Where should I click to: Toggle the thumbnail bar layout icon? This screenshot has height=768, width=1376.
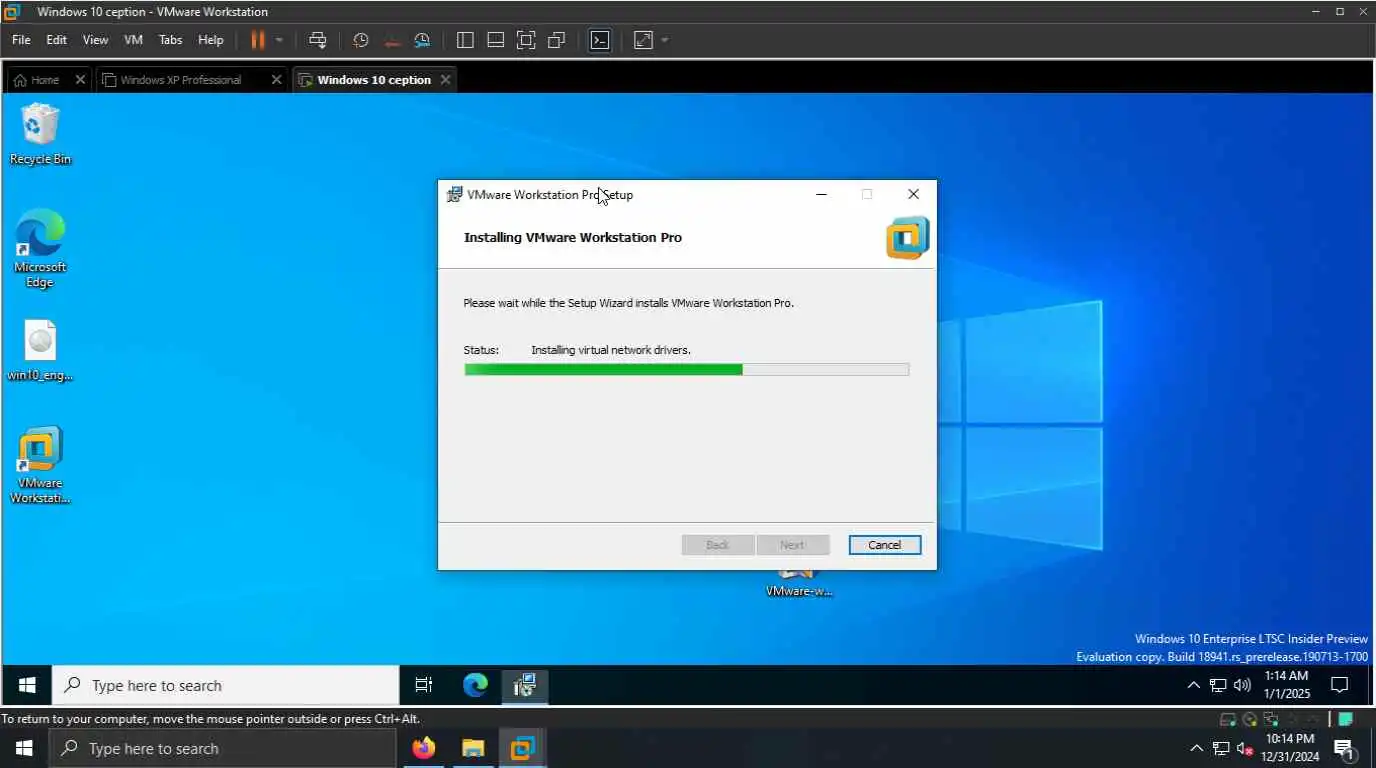point(495,40)
